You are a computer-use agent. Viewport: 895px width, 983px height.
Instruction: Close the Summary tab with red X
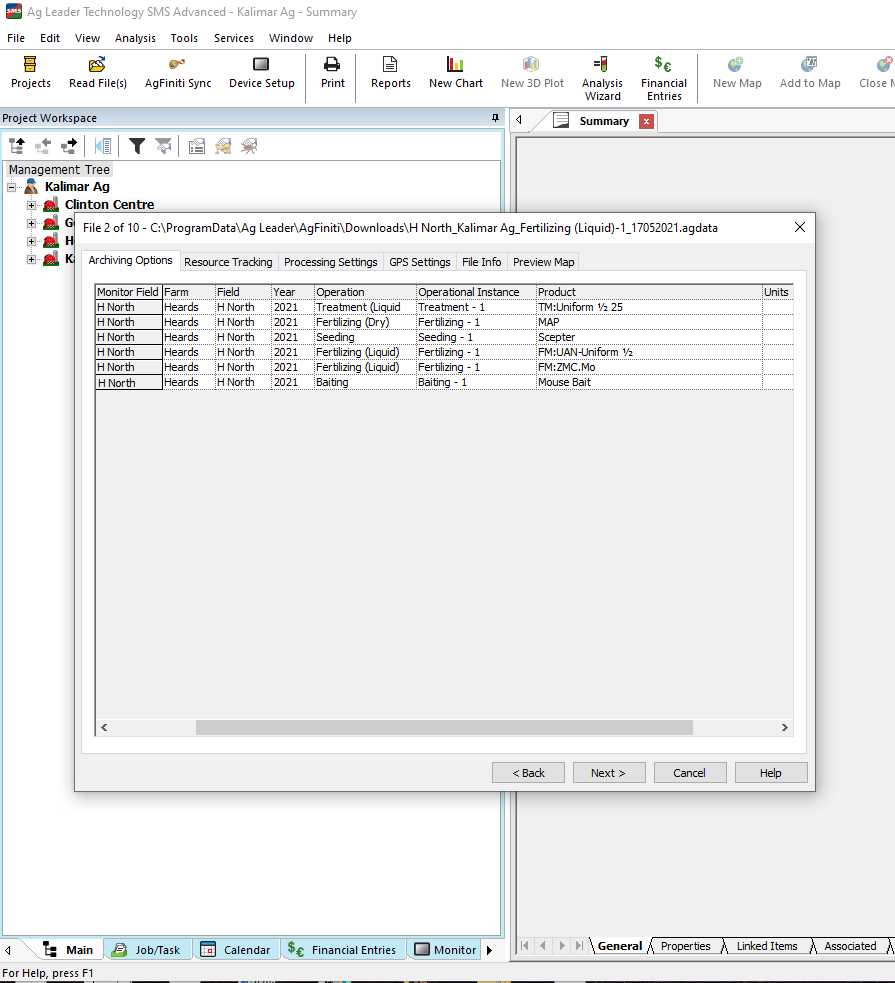coord(646,122)
